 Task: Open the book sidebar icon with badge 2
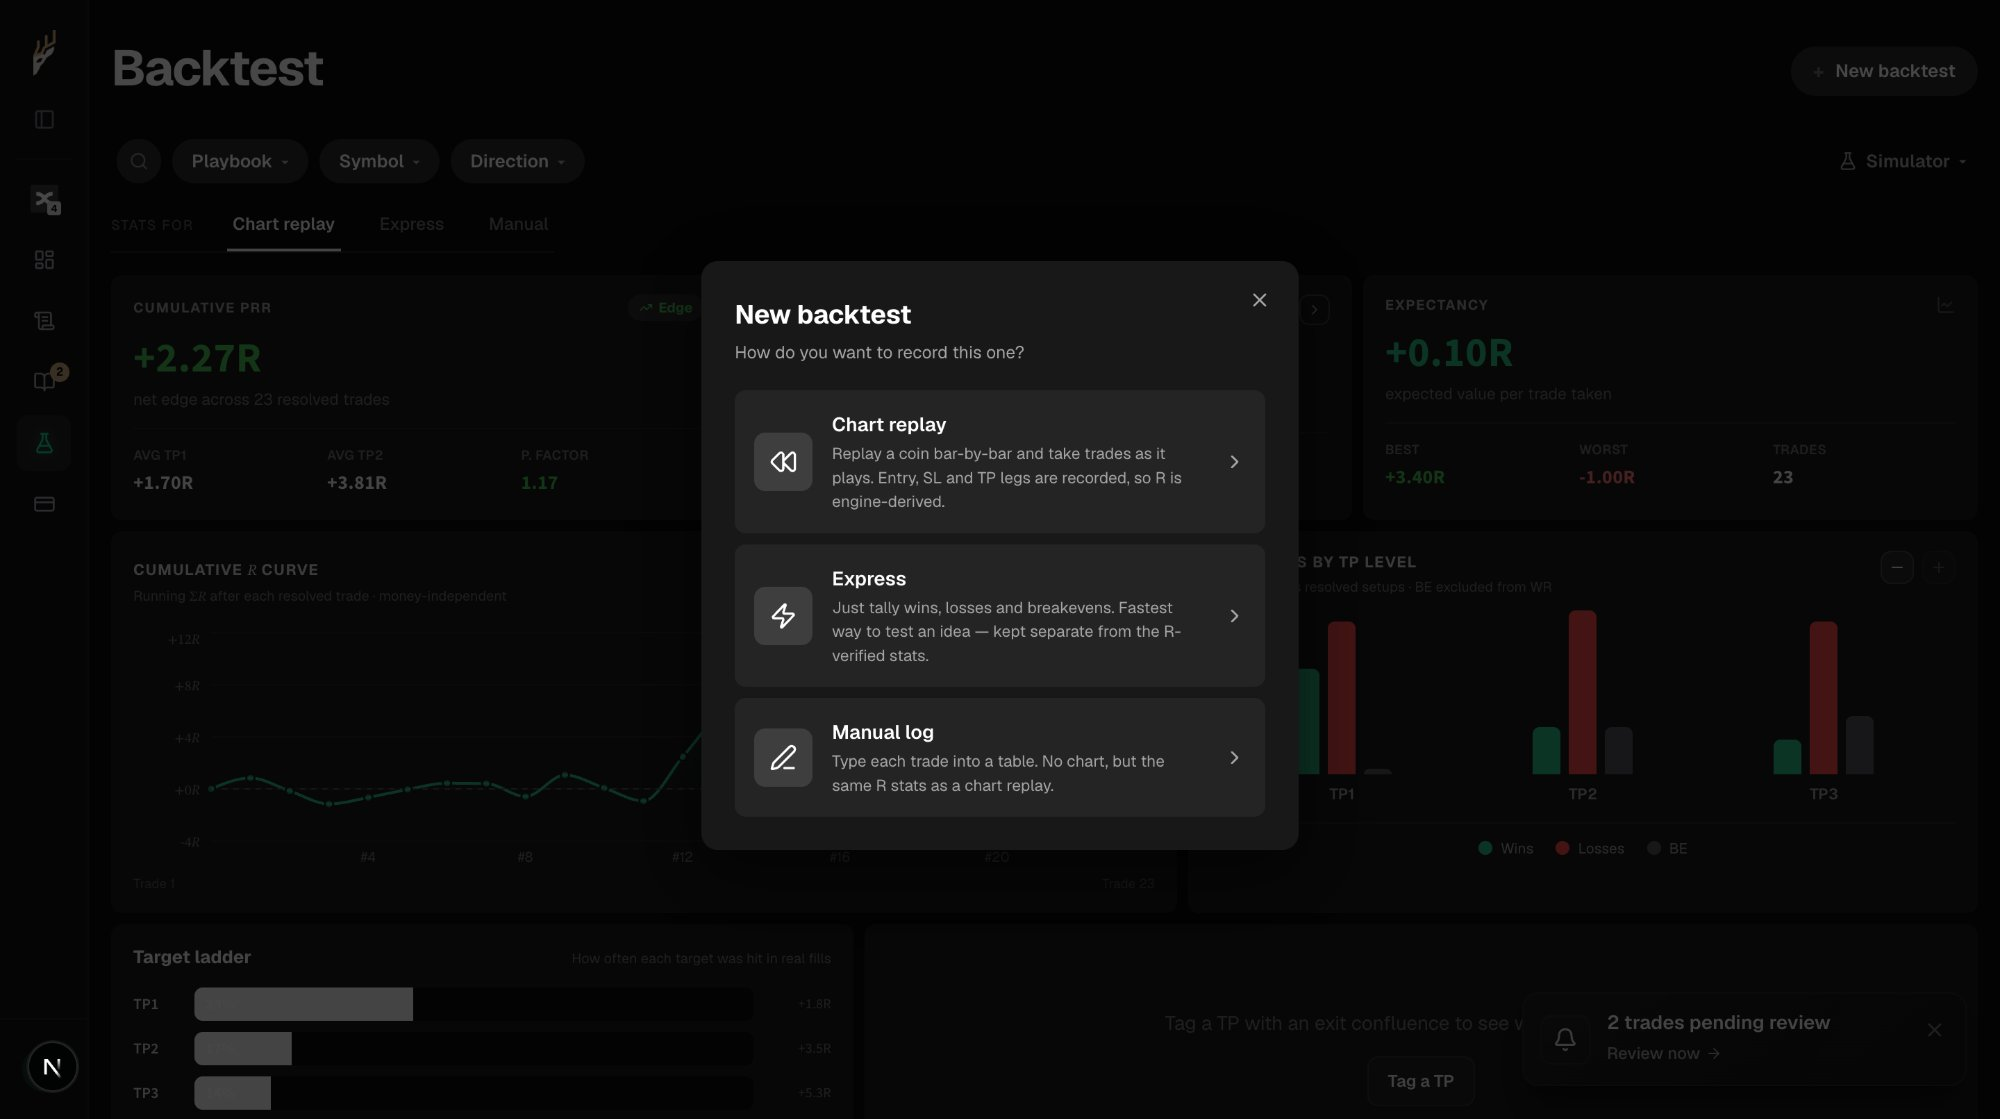(x=45, y=380)
